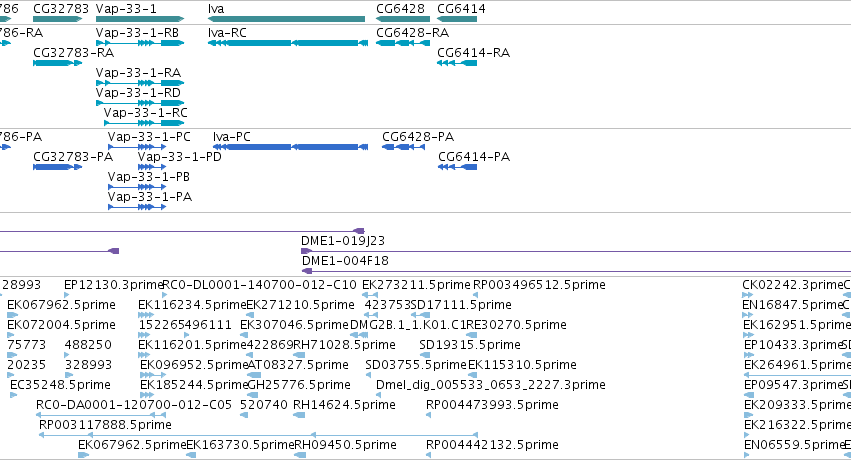The height and width of the screenshot is (460, 851).
Task: Select the CG32783-PA protein label
Action: click(x=73, y=157)
